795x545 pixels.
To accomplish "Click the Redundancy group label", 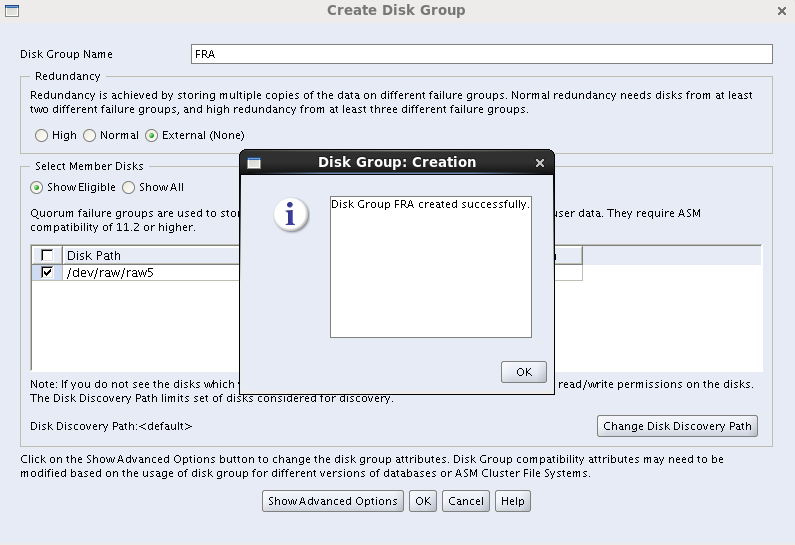I will click(67, 77).
